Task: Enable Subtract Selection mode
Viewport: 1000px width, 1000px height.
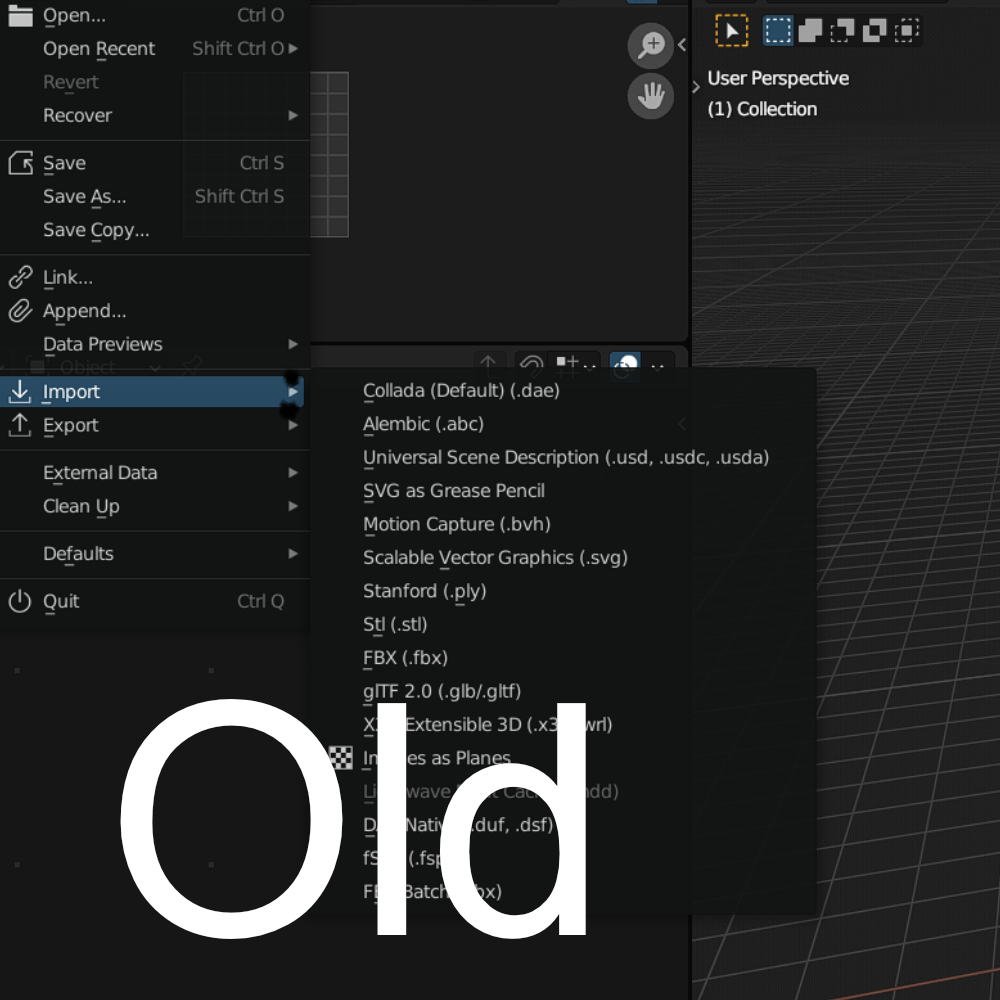Action: 842,30
